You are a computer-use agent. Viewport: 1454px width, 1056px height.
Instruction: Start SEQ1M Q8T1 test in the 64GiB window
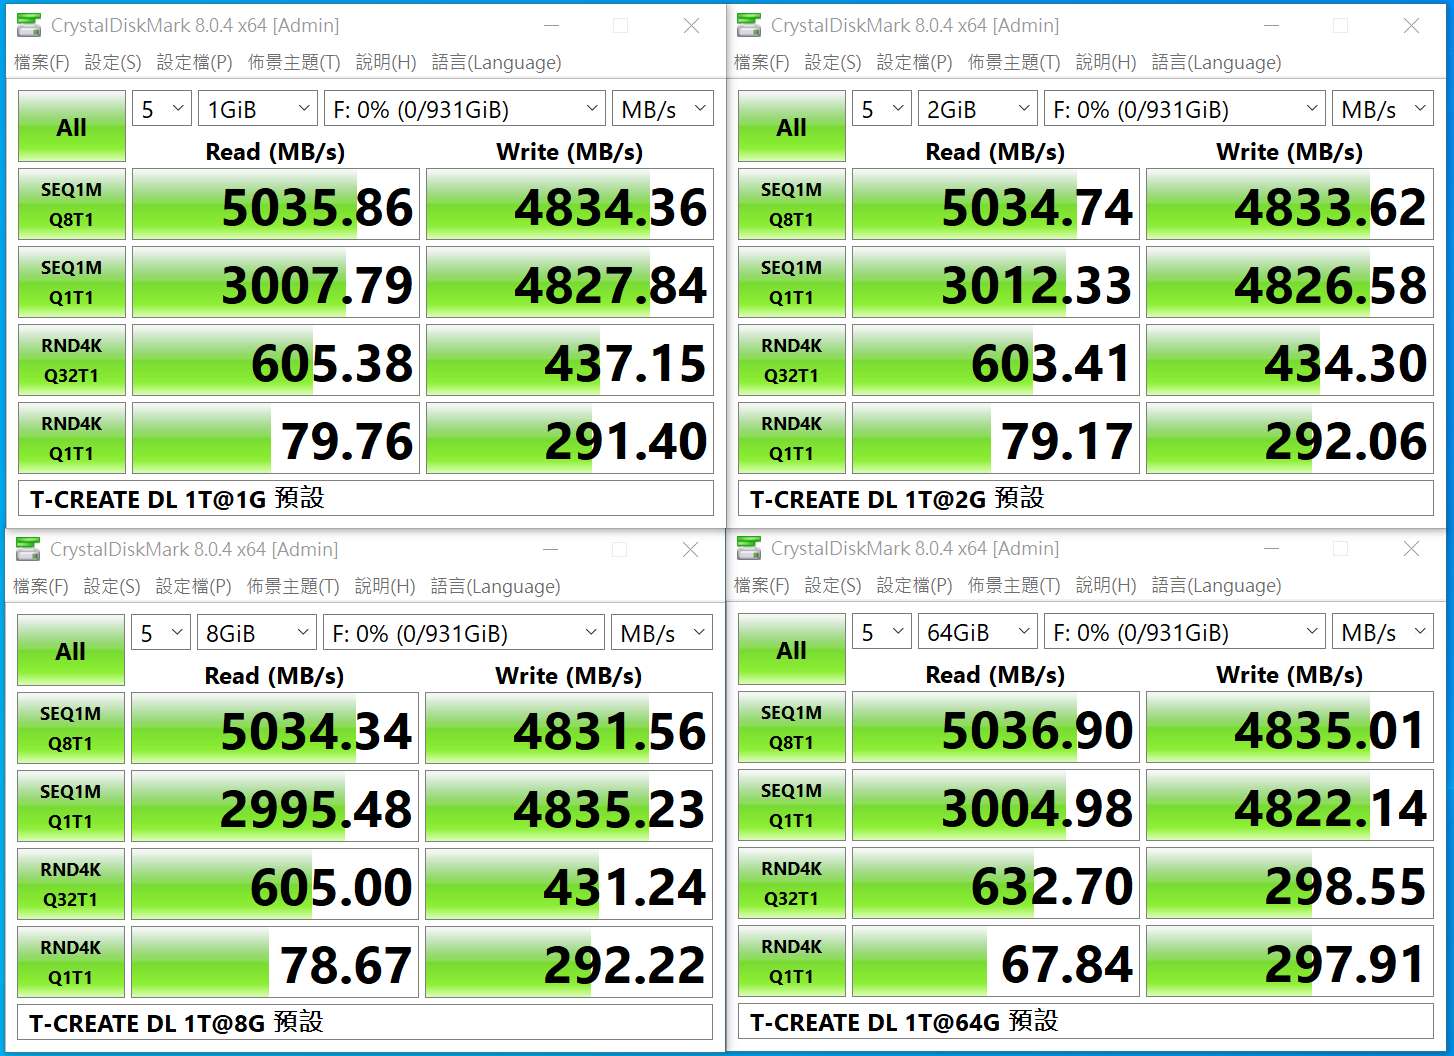pyautogui.click(x=792, y=728)
